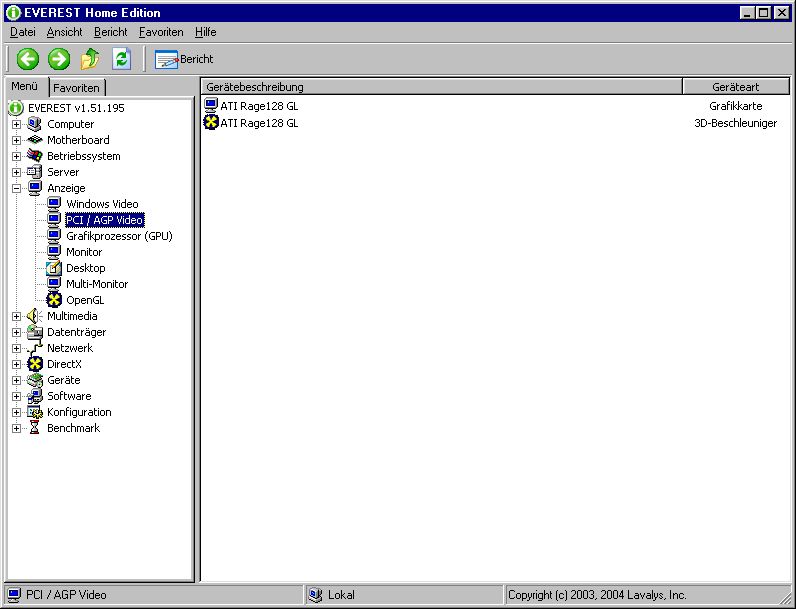Viewport: 796px width, 609px height.
Task: Sort by Geräteart column header
Action: (736, 87)
